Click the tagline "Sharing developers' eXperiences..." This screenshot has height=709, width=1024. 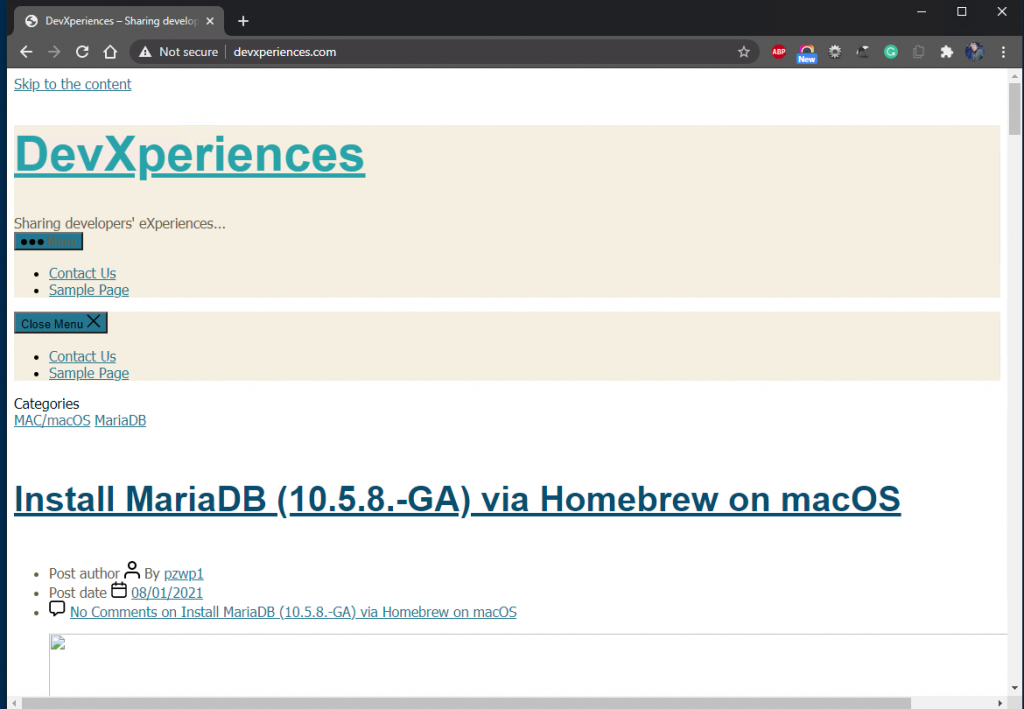click(120, 223)
